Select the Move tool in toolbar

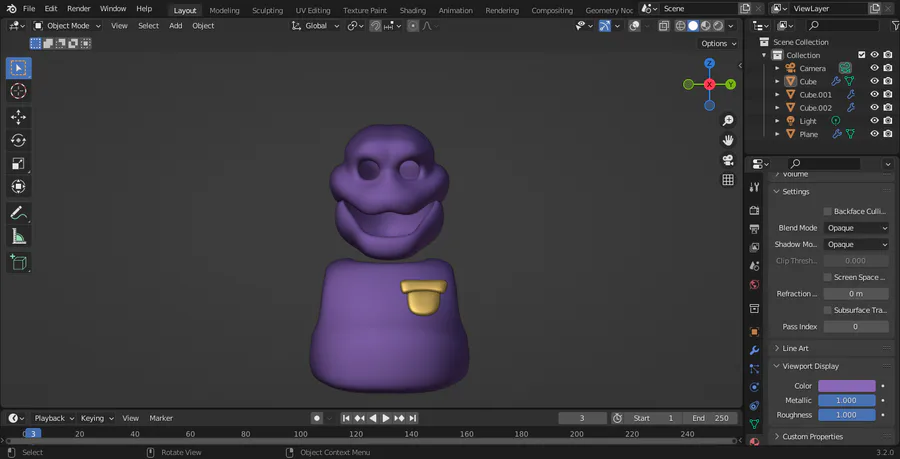18,117
